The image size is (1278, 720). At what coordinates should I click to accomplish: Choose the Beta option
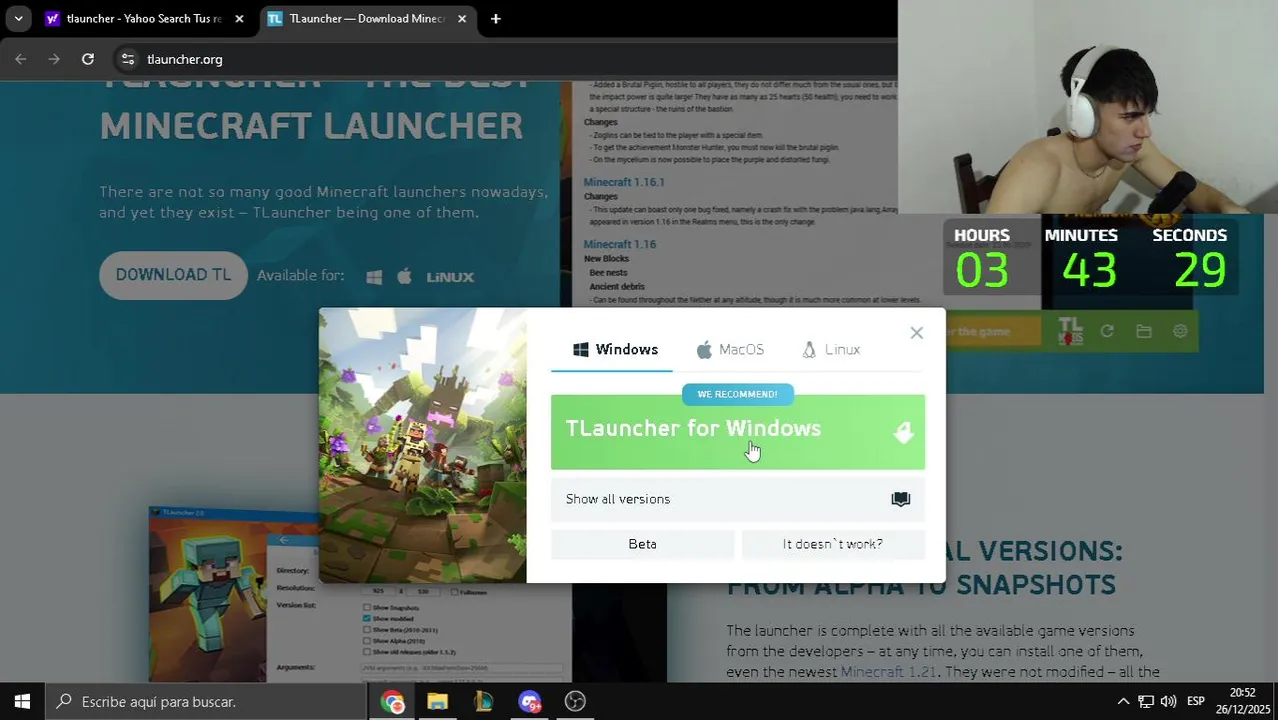coord(642,544)
